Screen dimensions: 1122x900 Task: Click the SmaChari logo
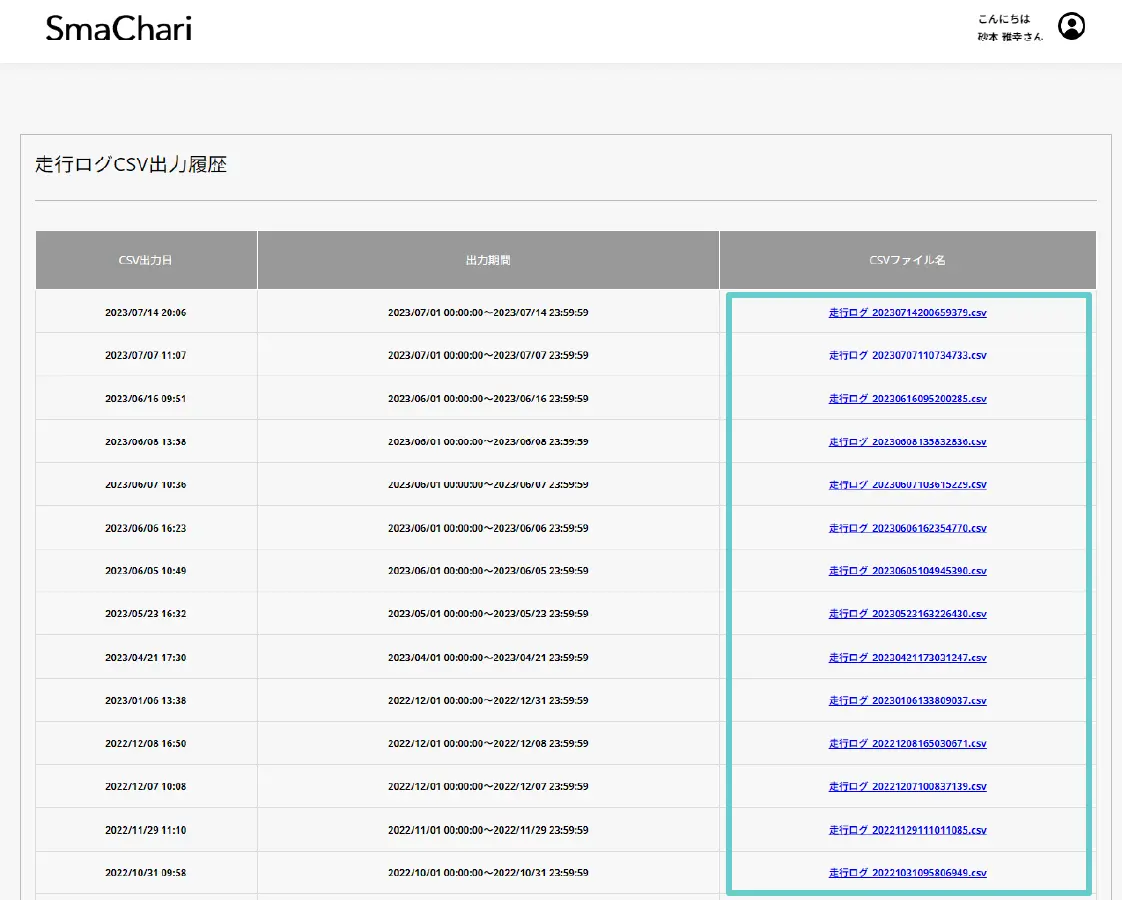tap(118, 29)
